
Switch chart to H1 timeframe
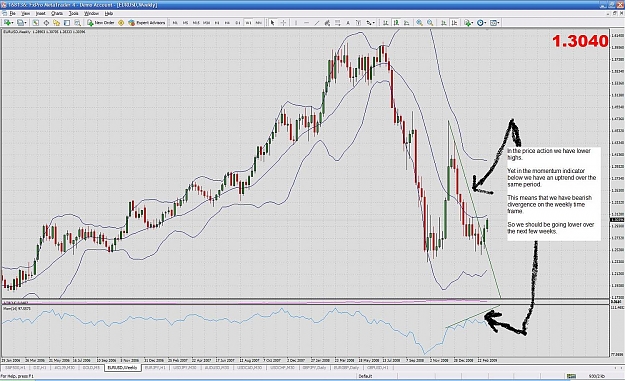pos(217,23)
